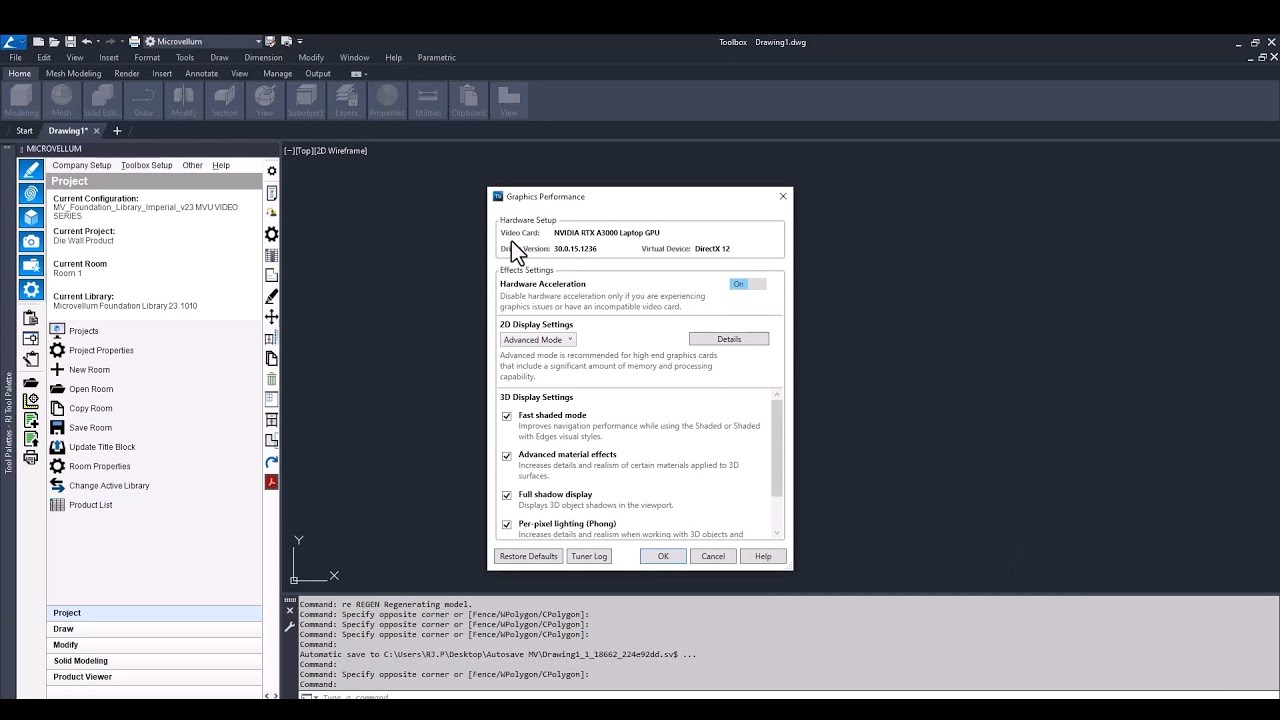This screenshot has height=720, width=1280.
Task: Click the command line wrench customize icon
Action: pyautogui.click(x=290, y=627)
